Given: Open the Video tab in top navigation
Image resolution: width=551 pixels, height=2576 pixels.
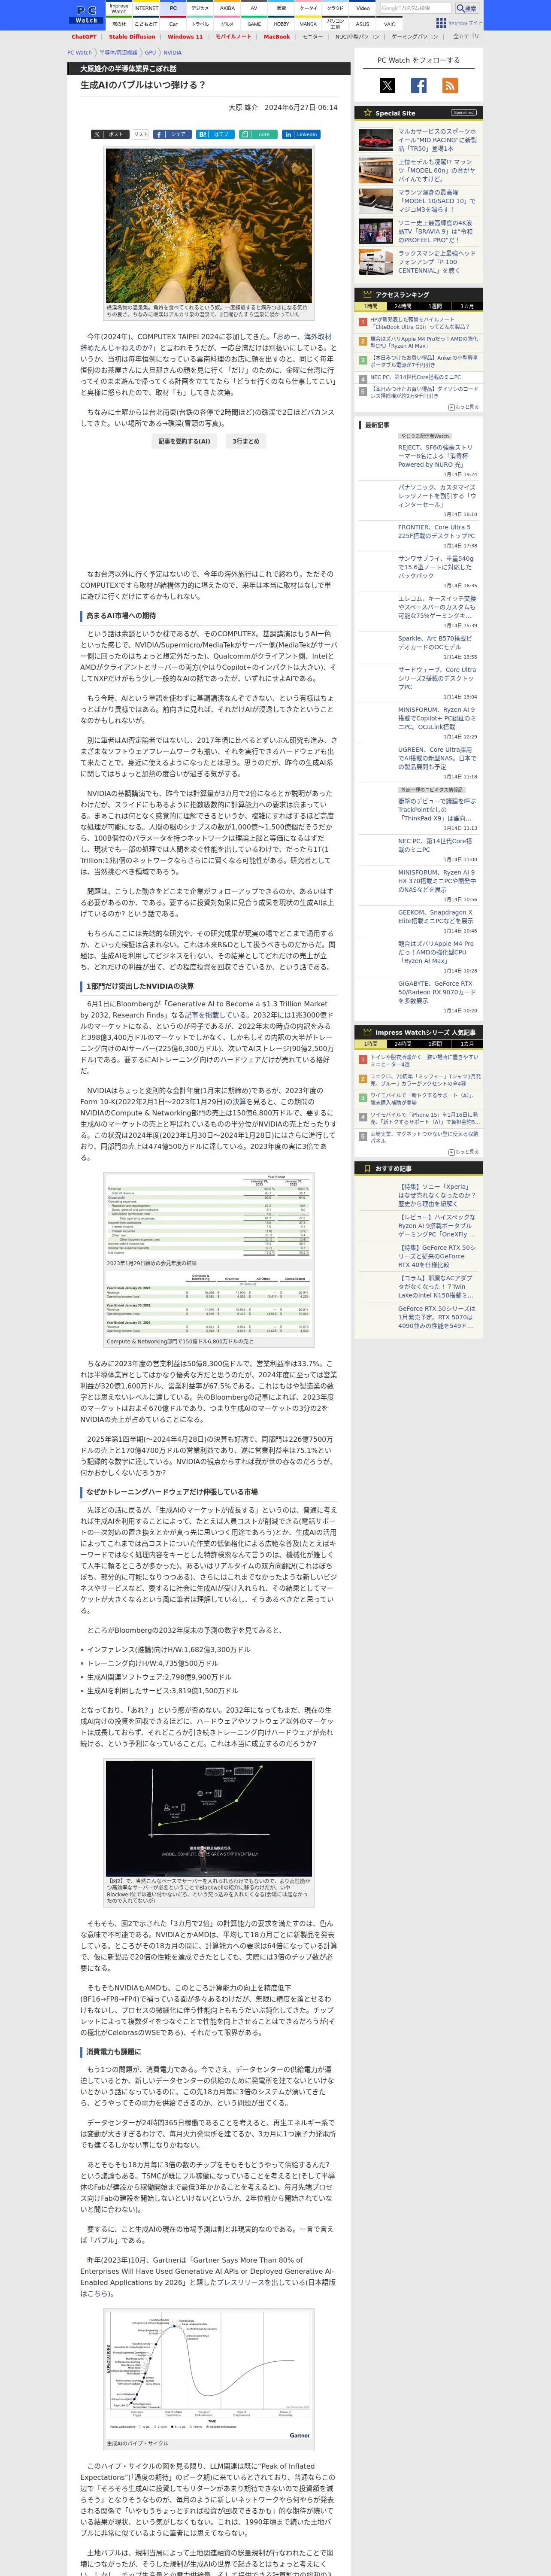Looking at the screenshot, I should [363, 8].
